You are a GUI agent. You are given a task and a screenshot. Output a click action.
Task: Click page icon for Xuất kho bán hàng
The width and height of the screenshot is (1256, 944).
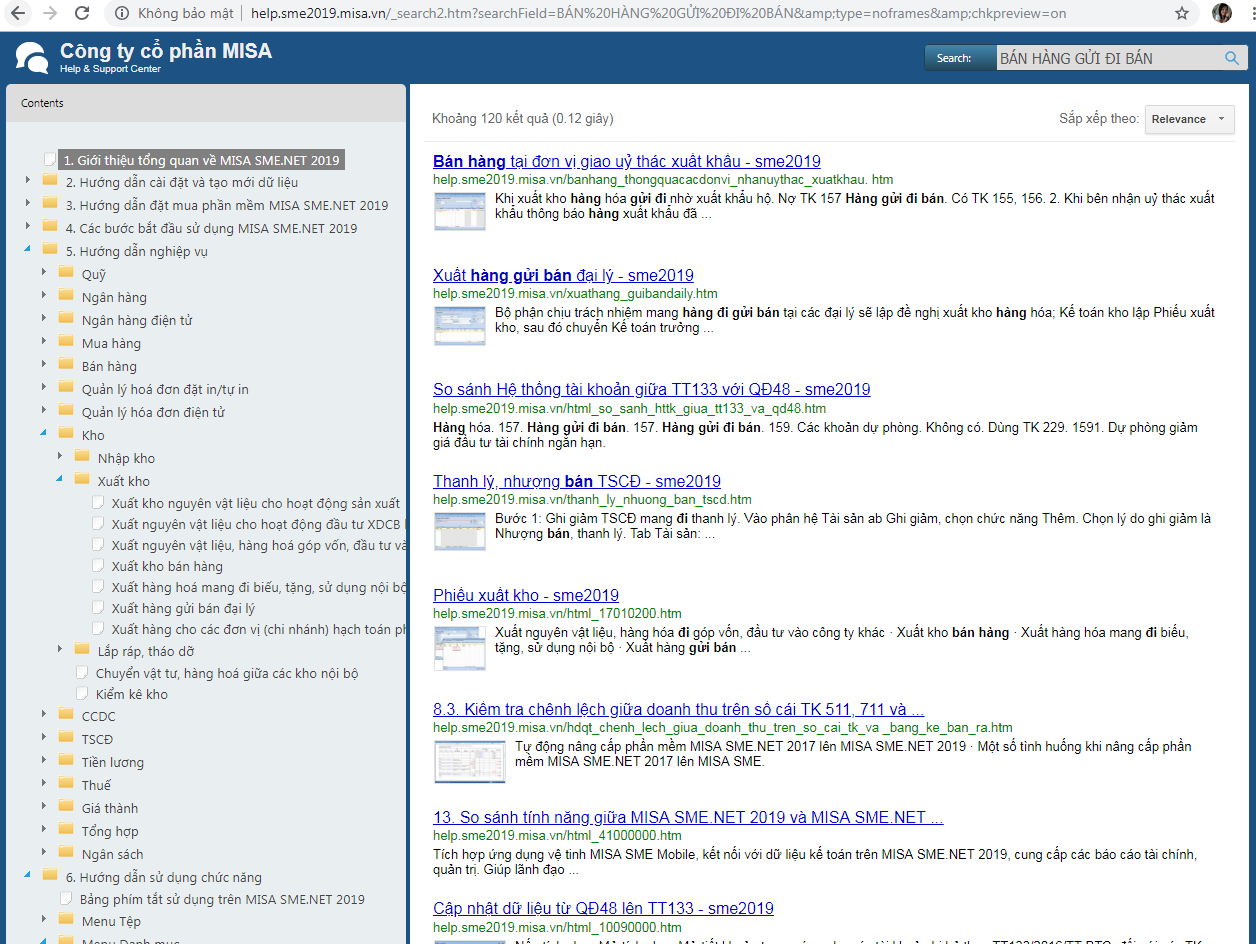(98, 566)
